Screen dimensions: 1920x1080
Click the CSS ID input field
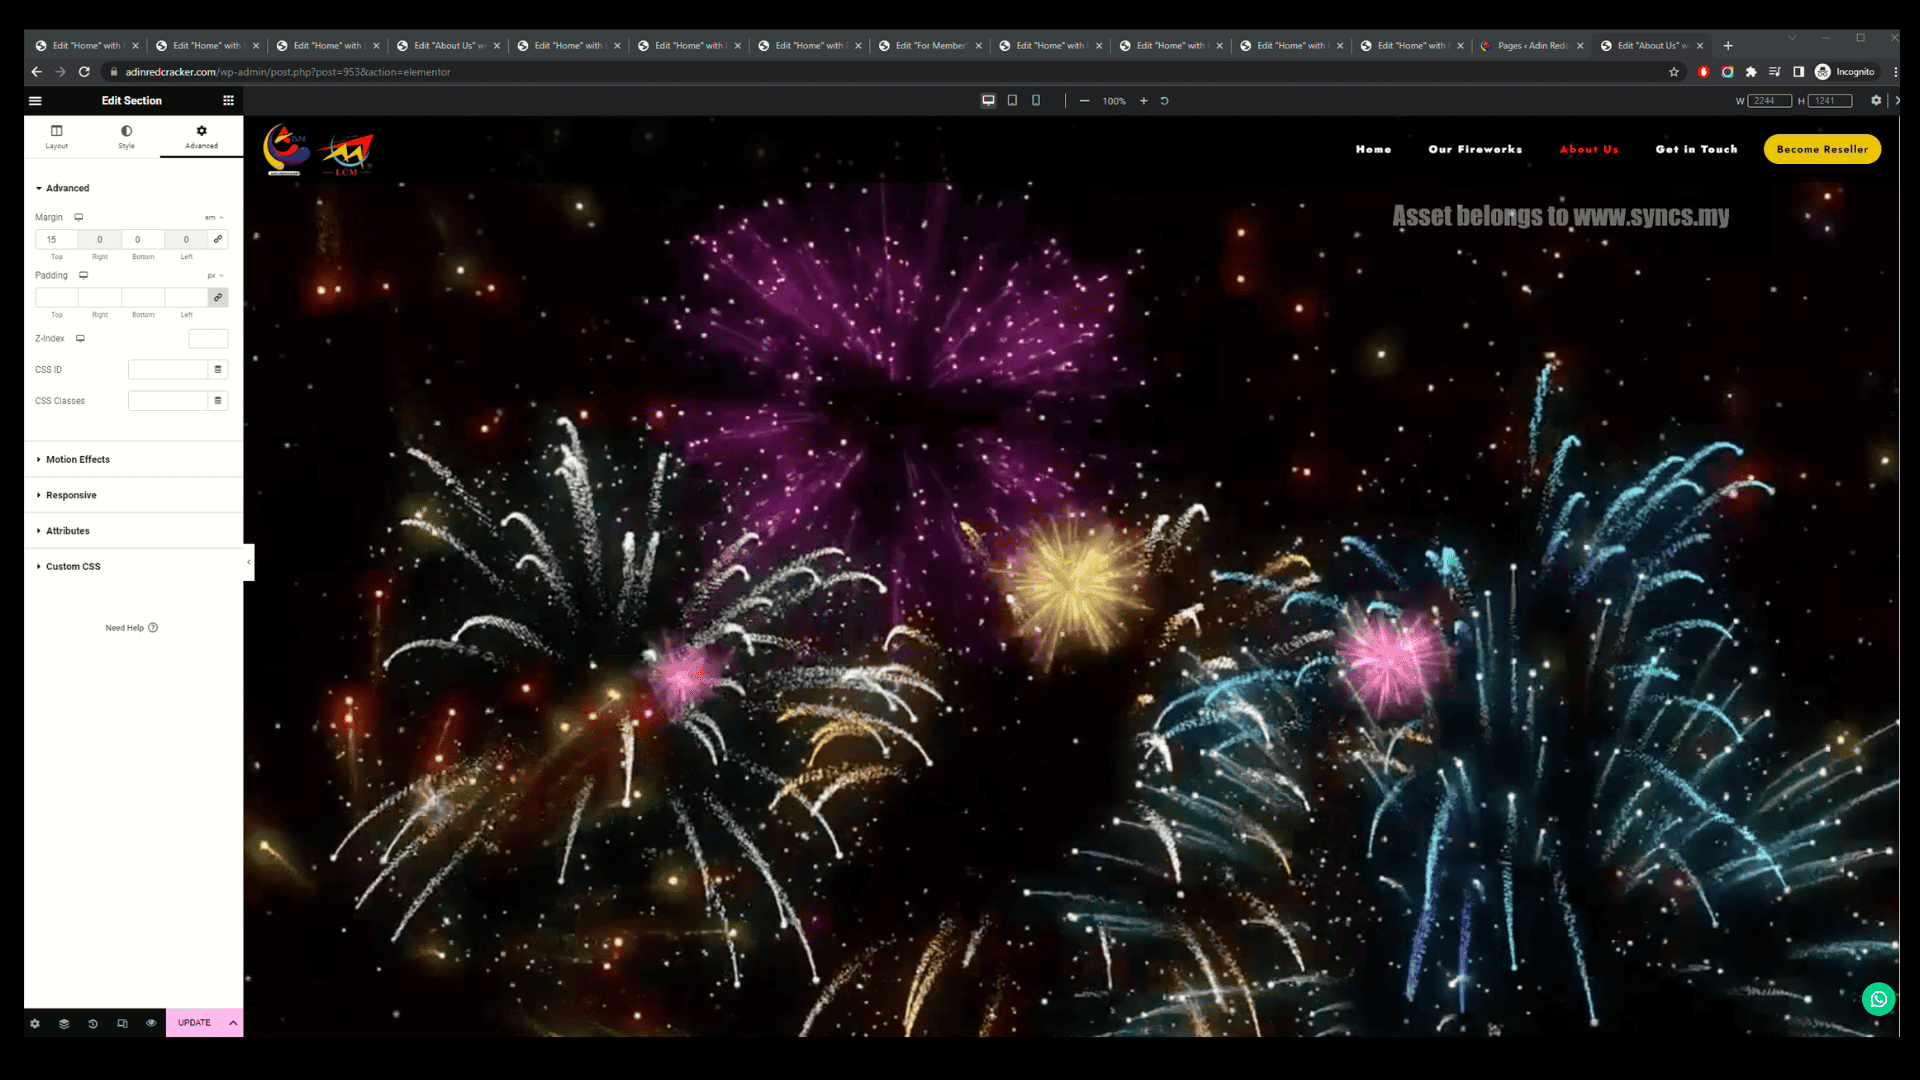click(167, 369)
